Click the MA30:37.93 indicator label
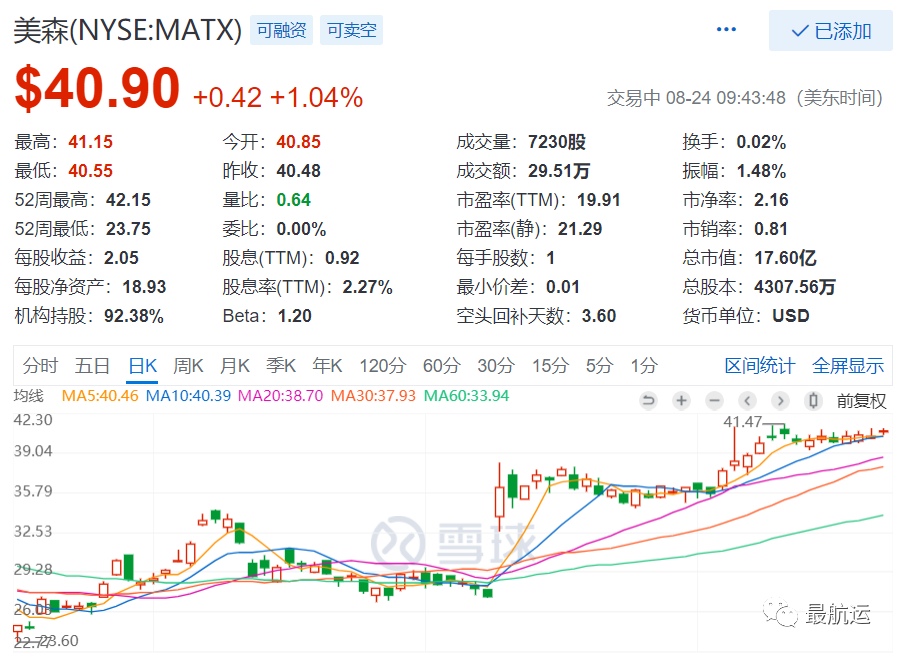899x653 pixels. pyautogui.click(x=373, y=396)
